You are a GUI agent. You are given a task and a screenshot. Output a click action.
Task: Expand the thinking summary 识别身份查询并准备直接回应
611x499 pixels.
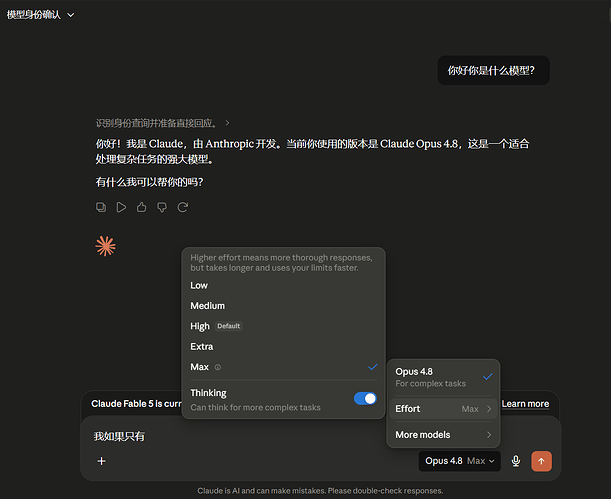click(162, 123)
